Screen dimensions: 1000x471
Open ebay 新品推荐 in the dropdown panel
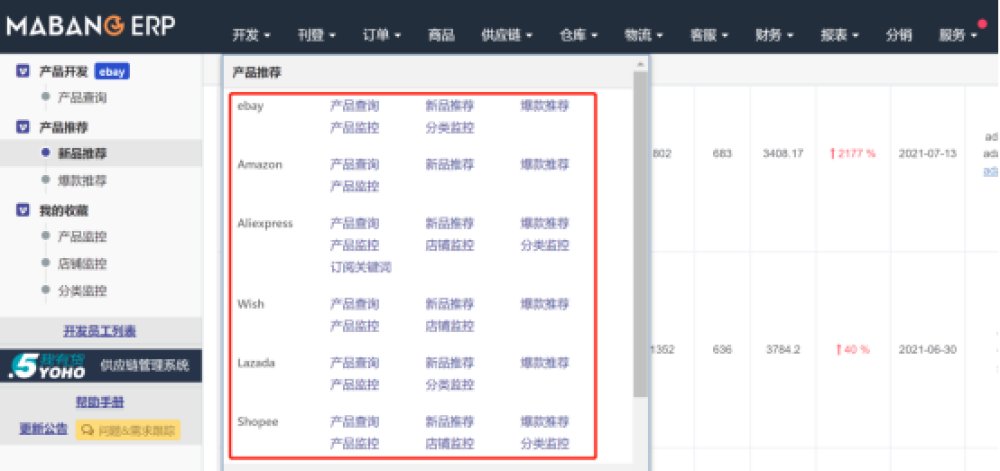(450, 106)
